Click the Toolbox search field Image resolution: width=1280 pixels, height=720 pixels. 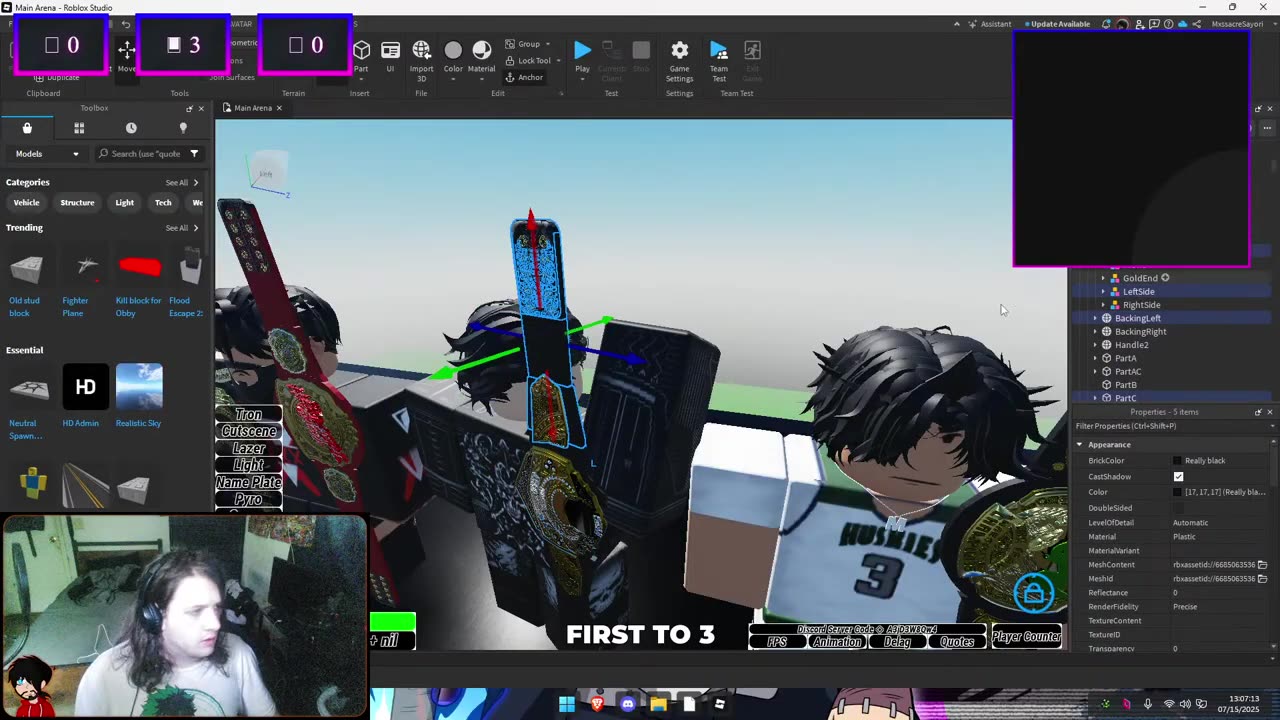tap(146, 154)
